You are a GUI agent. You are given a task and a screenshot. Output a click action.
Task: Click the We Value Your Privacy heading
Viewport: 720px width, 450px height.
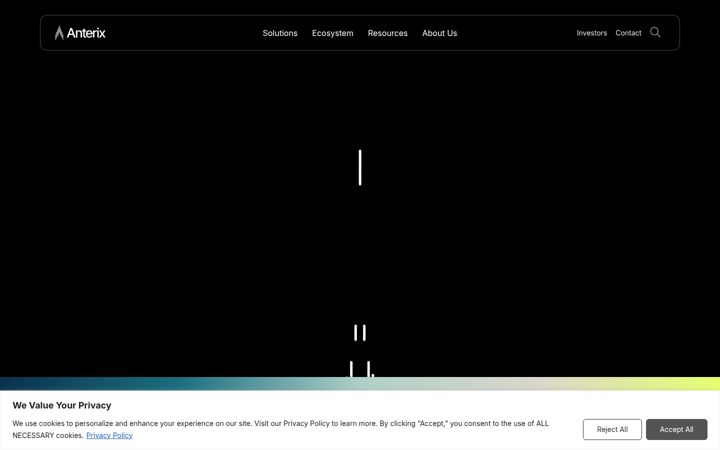pyautogui.click(x=62, y=405)
